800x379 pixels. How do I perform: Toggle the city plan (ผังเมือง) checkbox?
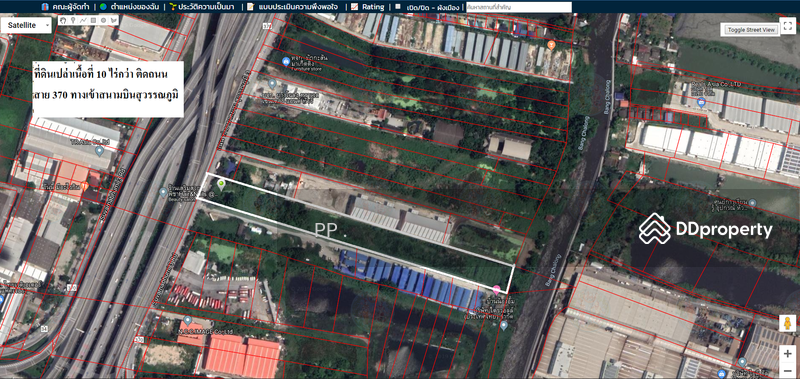397,7
